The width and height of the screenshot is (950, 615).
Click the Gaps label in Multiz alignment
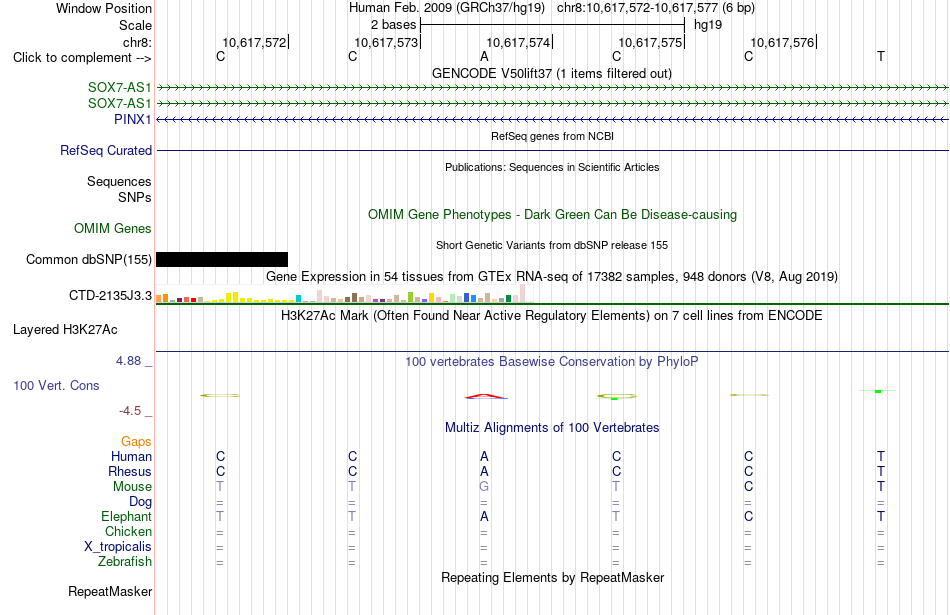coord(136,441)
